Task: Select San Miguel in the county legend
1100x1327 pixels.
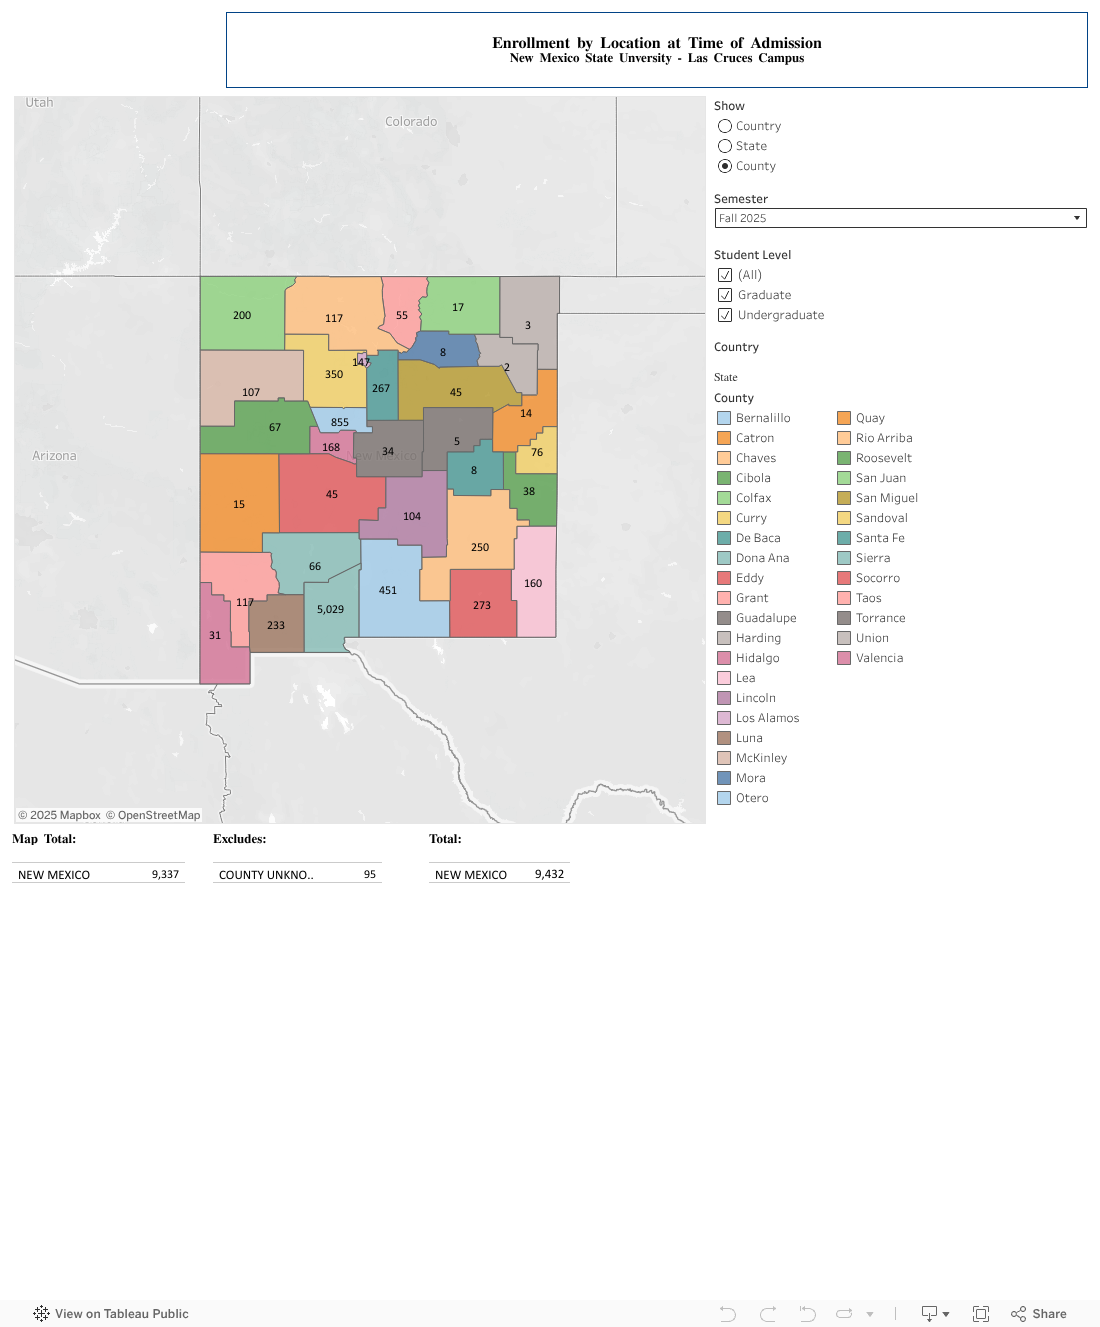Action: [887, 498]
